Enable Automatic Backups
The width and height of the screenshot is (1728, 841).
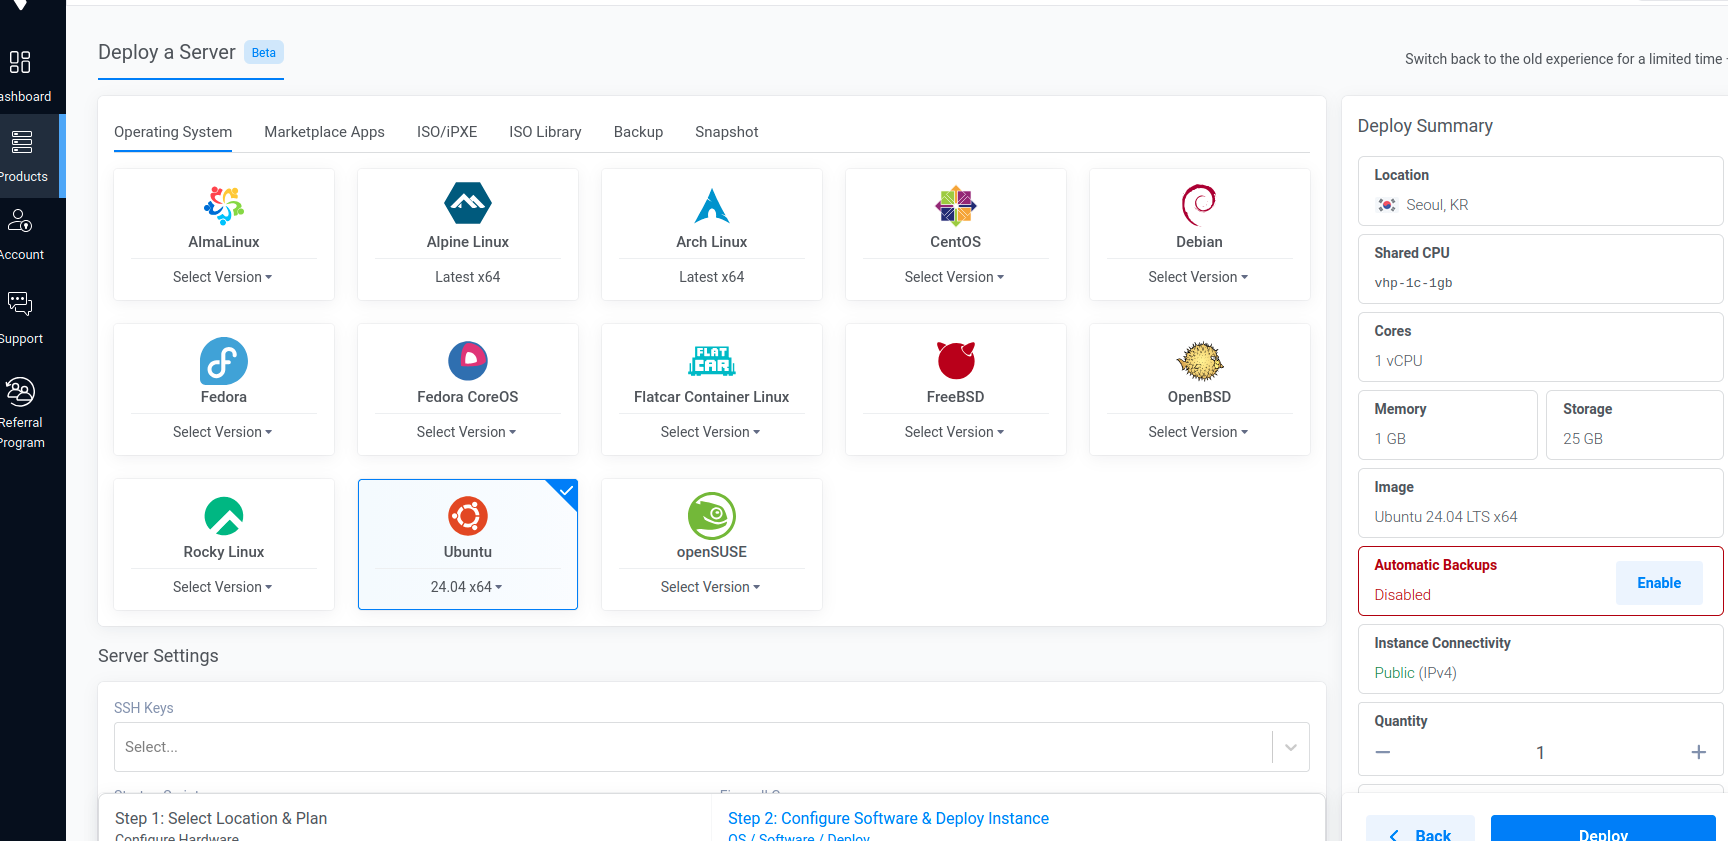tap(1658, 583)
